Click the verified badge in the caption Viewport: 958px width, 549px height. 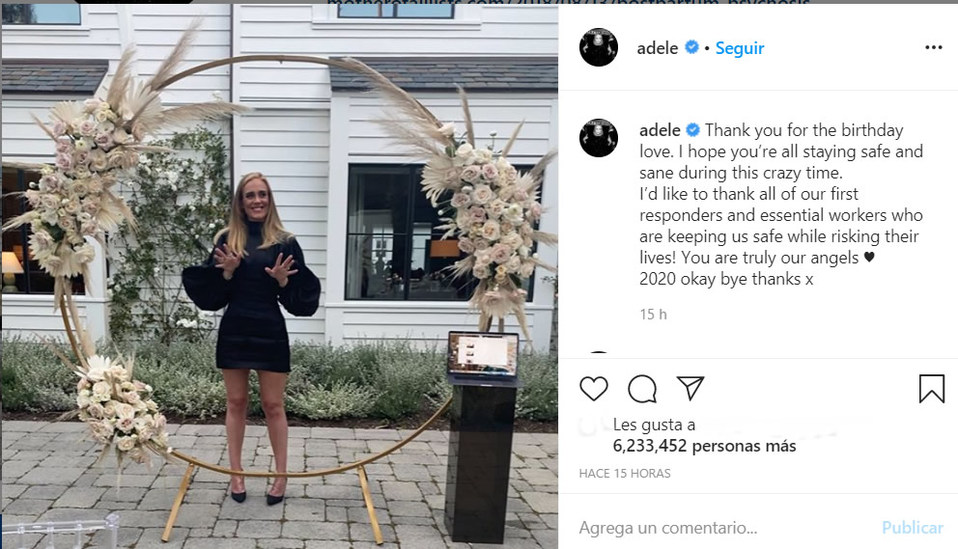point(693,129)
